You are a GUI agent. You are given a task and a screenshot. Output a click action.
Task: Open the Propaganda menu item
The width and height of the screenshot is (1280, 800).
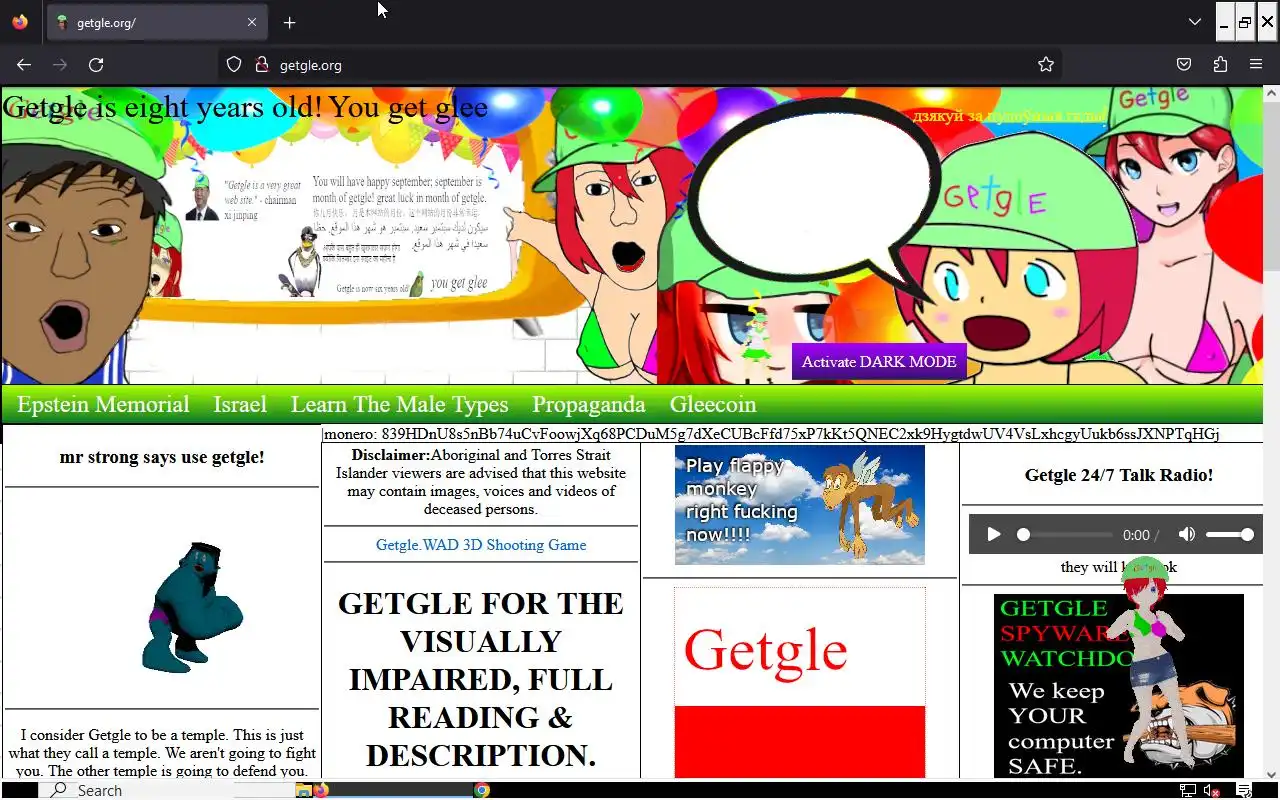tap(589, 405)
